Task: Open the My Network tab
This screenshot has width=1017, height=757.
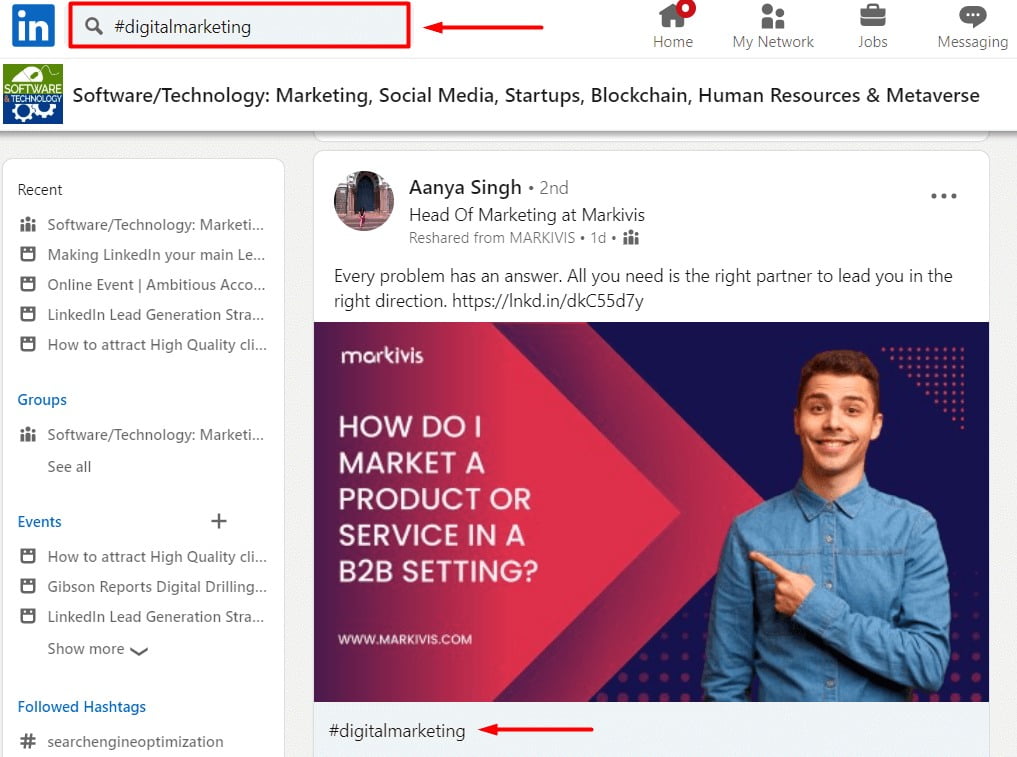Action: pos(772,26)
